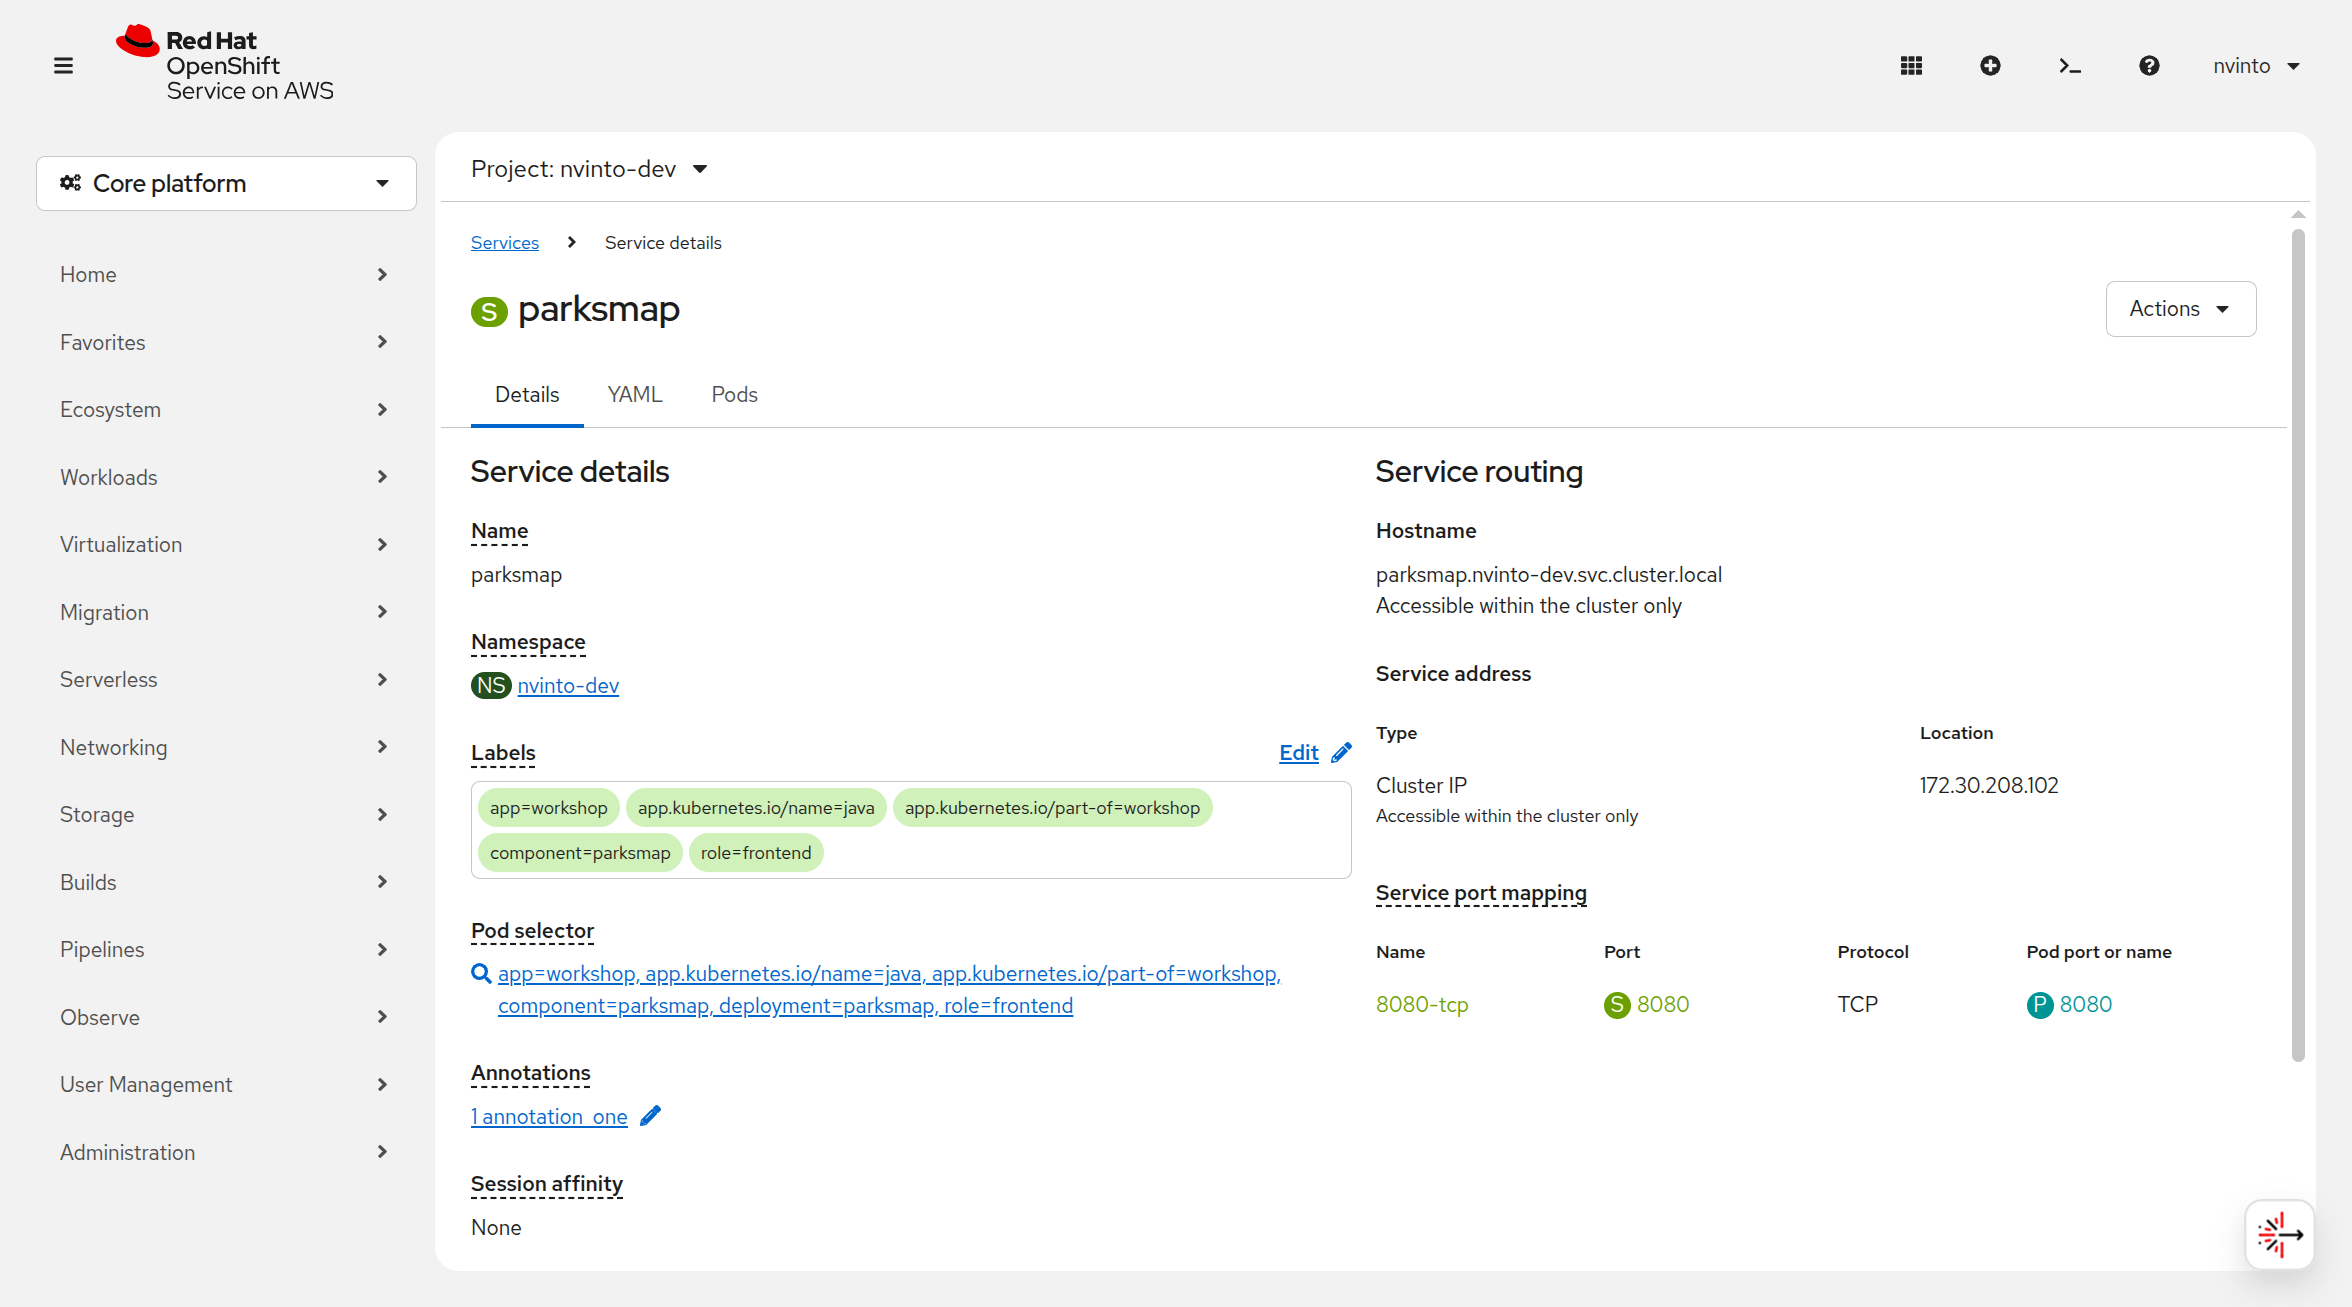Click the P badge next to pod port 8080
2352x1307 pixels.
[2040, 1005]
